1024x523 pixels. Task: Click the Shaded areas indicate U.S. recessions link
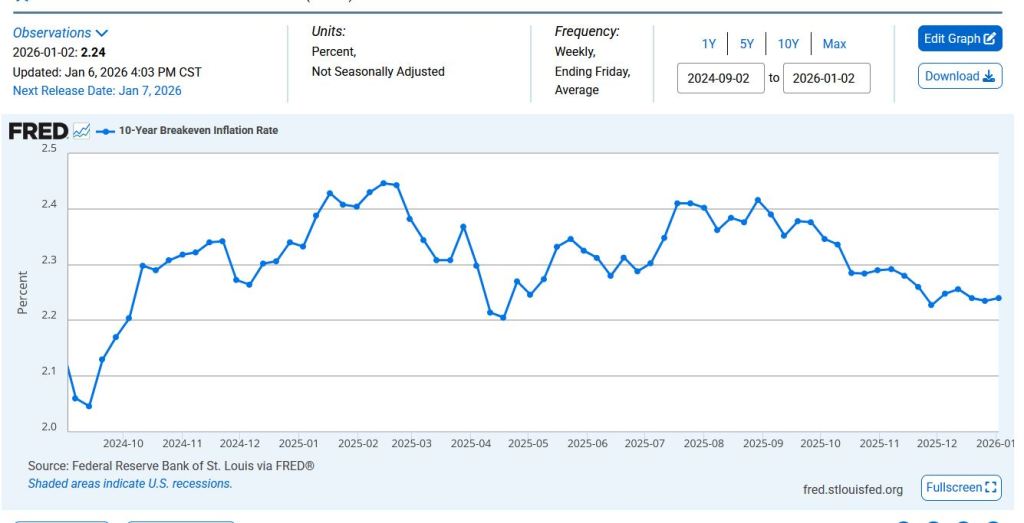pos(129,483)
